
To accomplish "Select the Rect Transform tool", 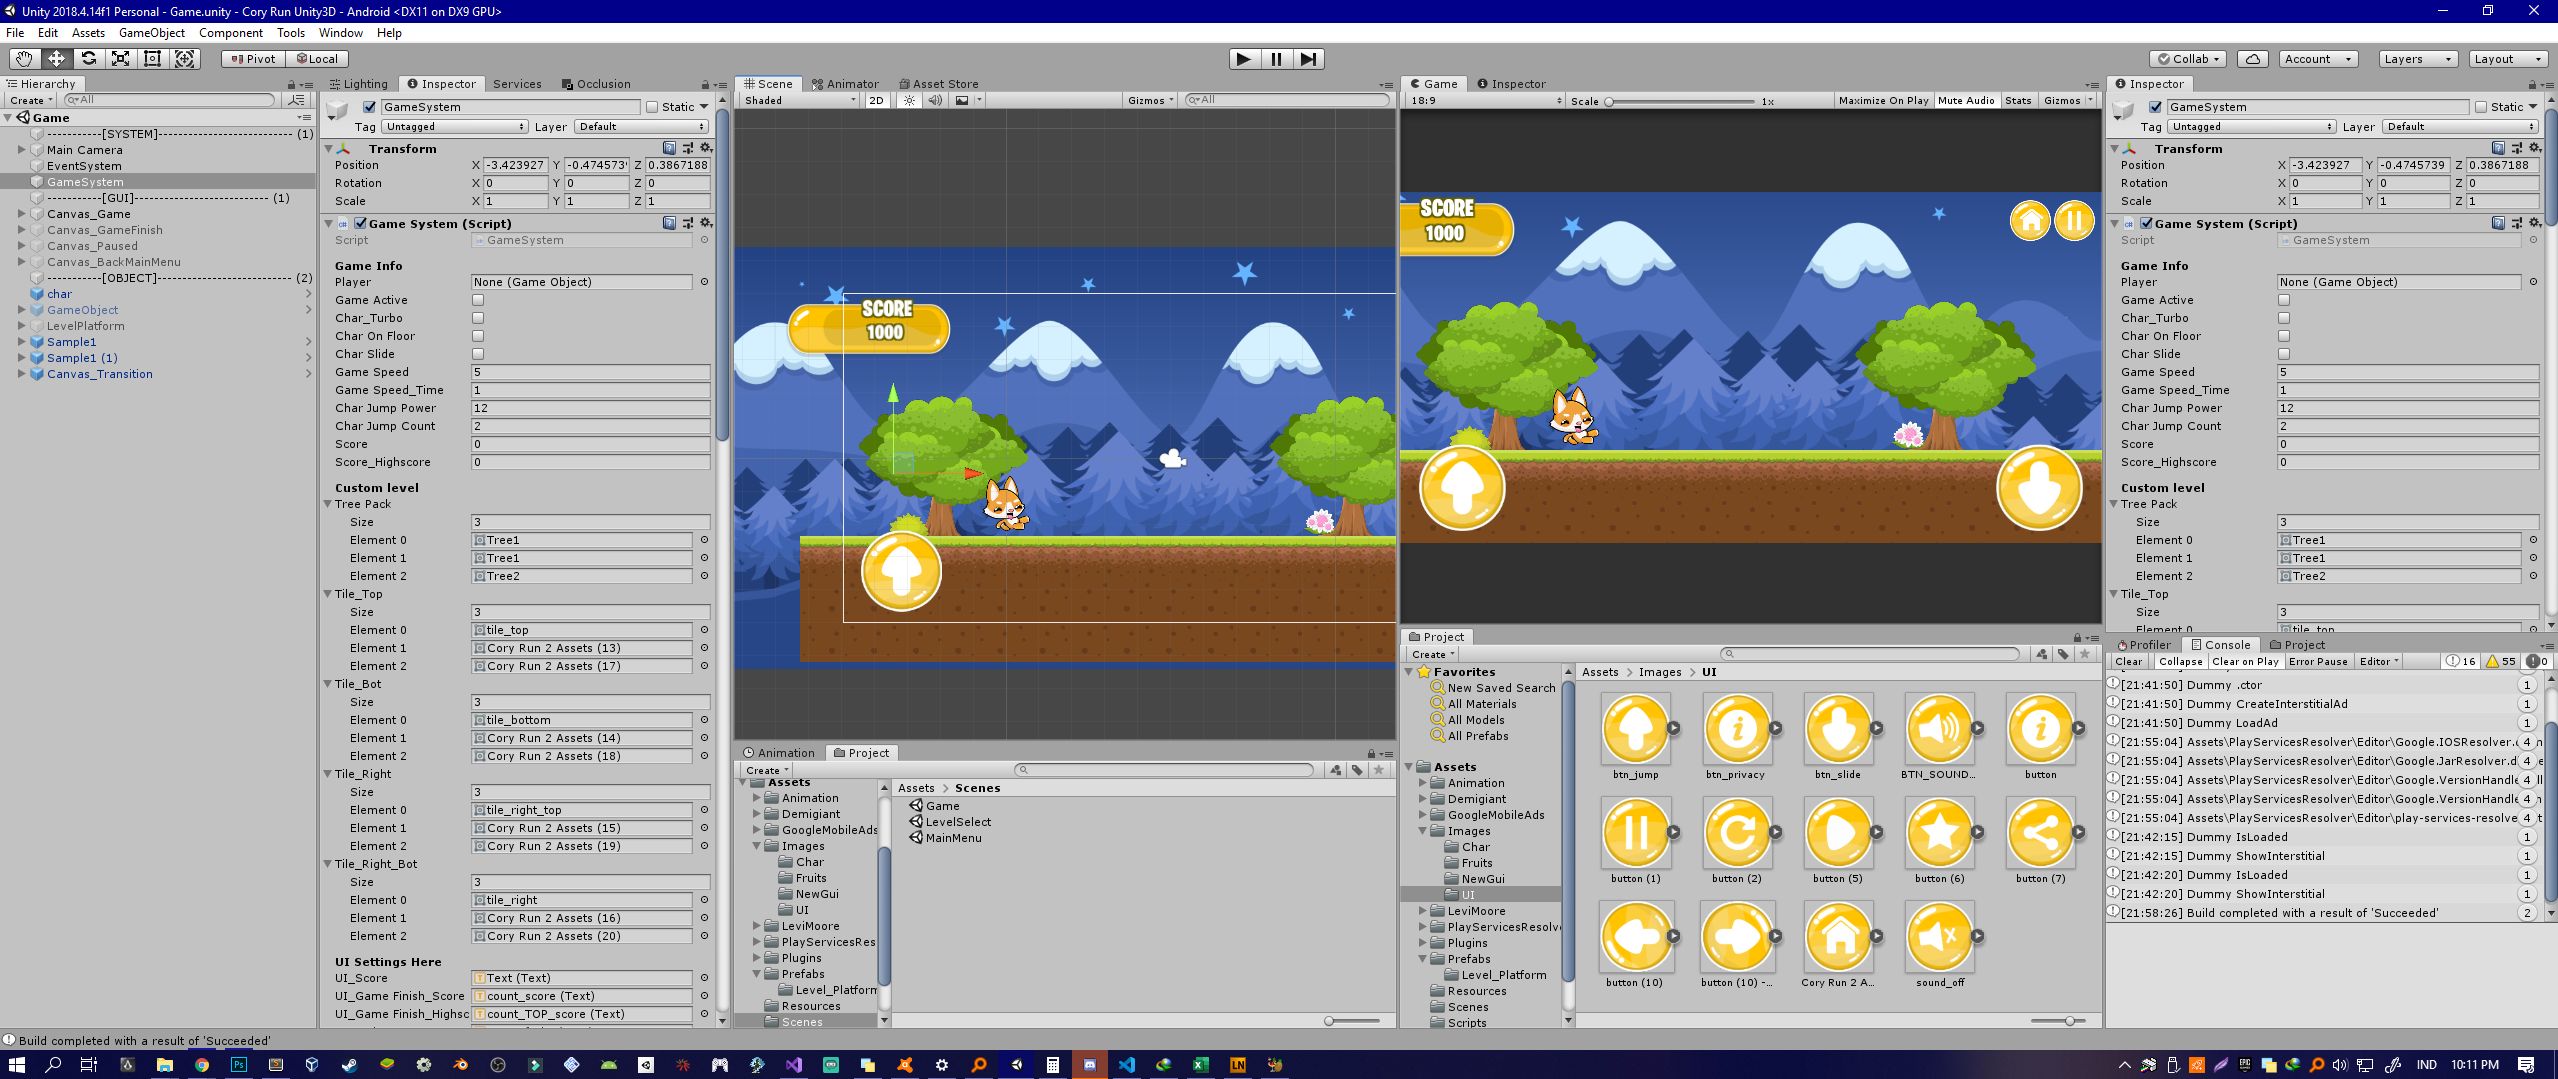I will point(152,59).
